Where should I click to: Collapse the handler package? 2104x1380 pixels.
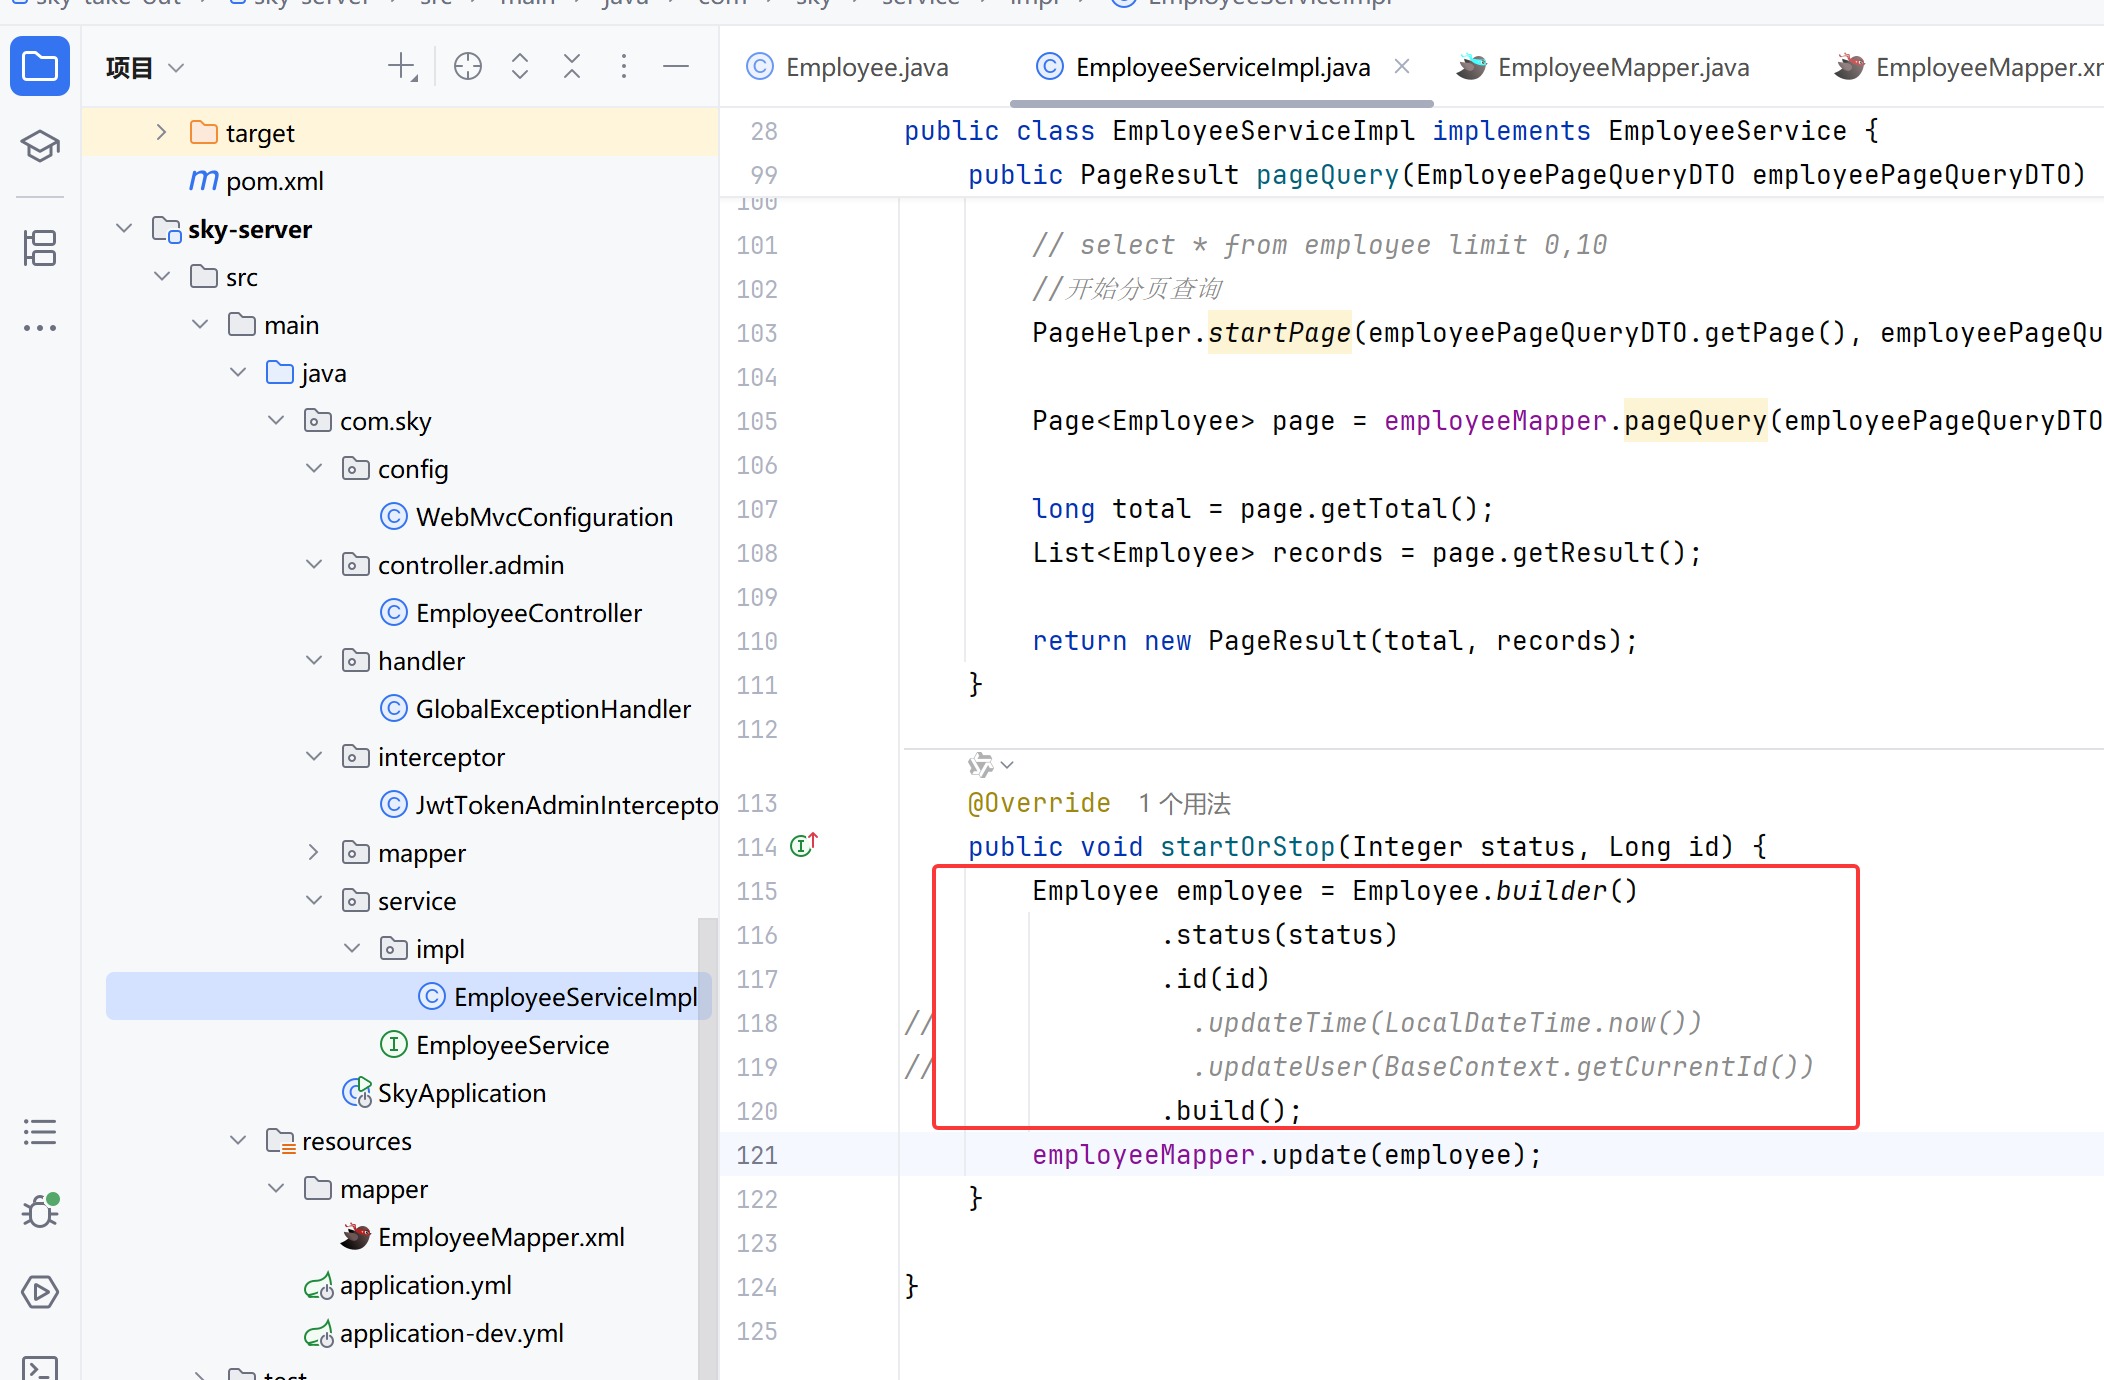click(x=314, y=660)
